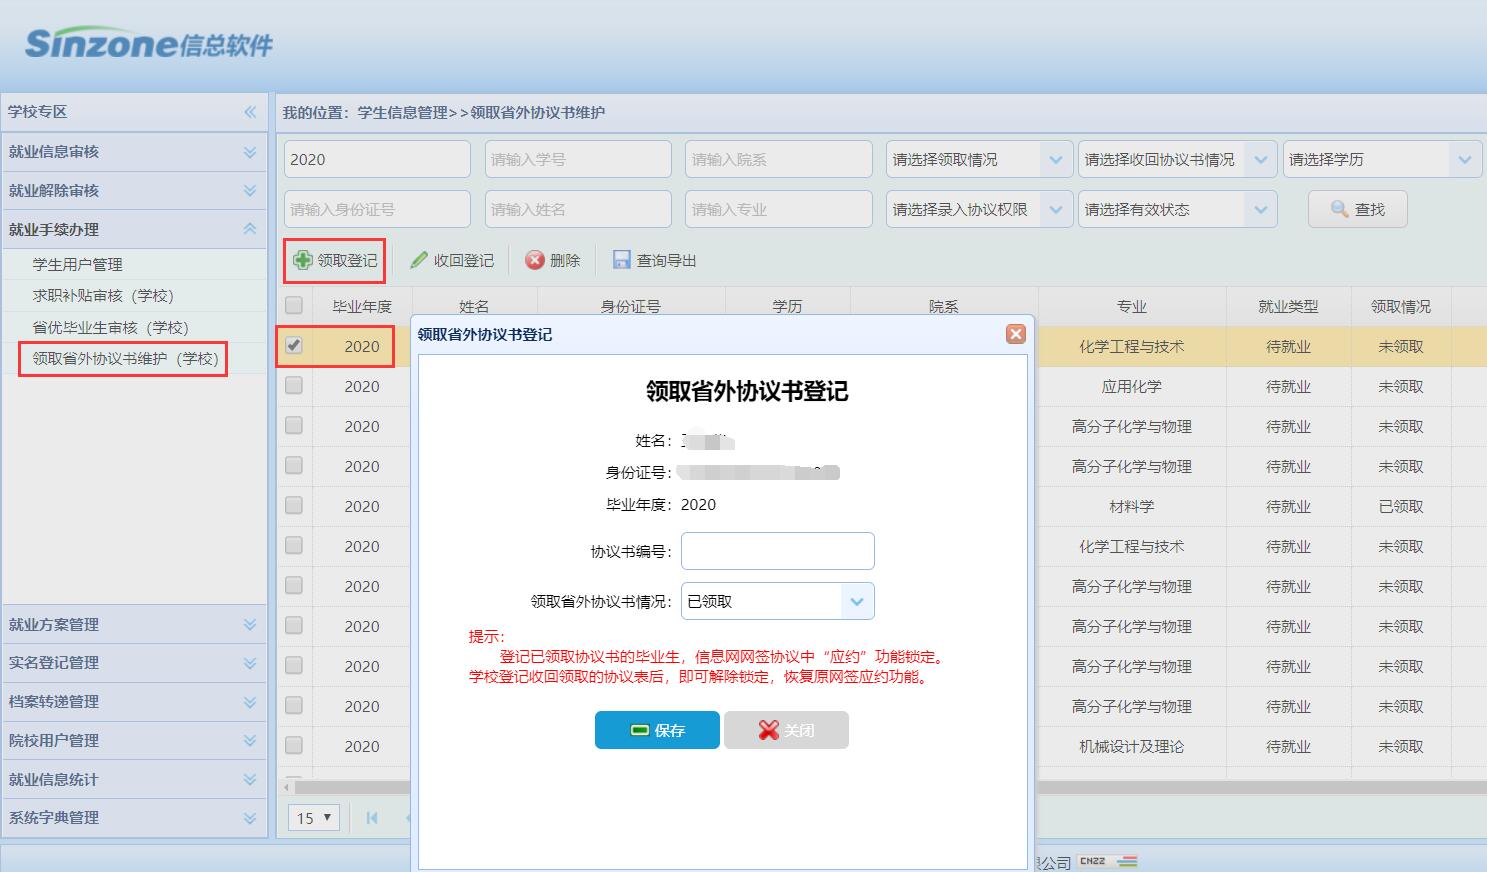Click the 请输入姓名 input field
This screenshot has height=872, width=1487.
point(578,209)
